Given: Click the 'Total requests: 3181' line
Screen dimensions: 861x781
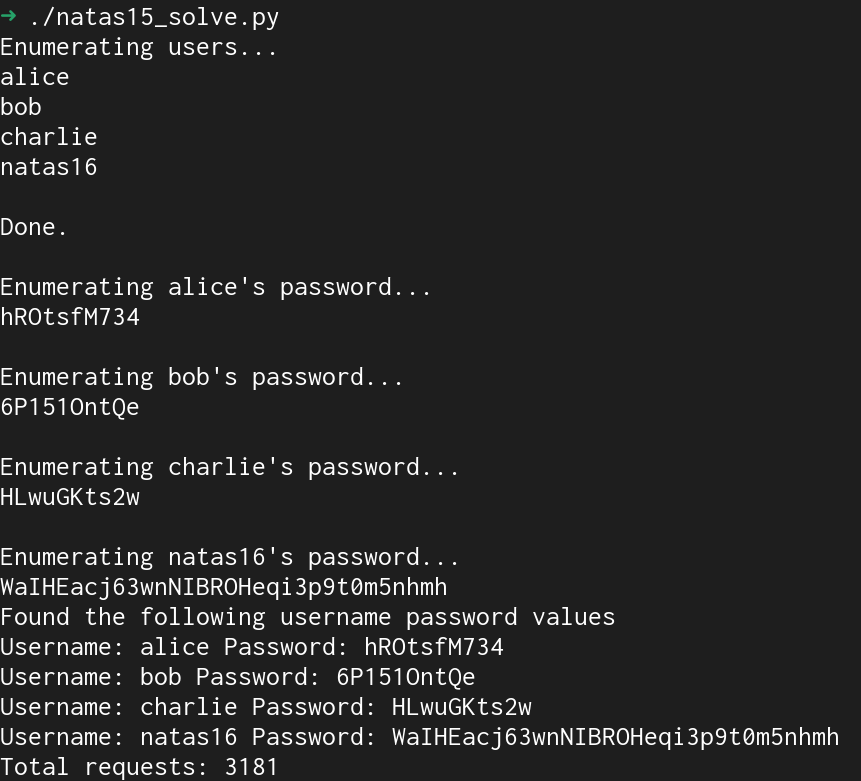Looking at the screenshot, I should (139, 767).
